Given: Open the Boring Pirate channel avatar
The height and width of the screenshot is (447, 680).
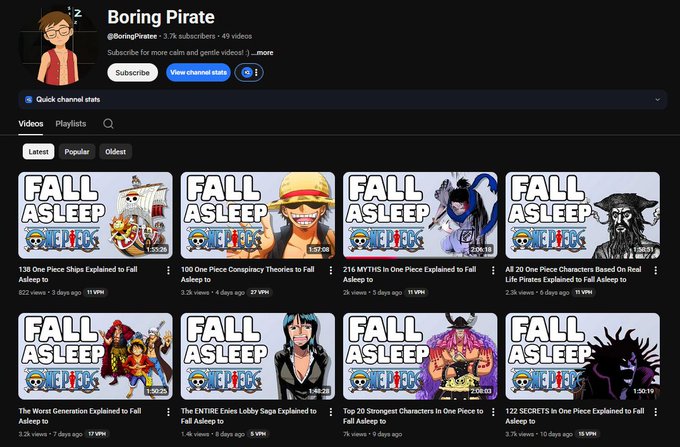Looking at the screenshot, I should tap(59, 46).
